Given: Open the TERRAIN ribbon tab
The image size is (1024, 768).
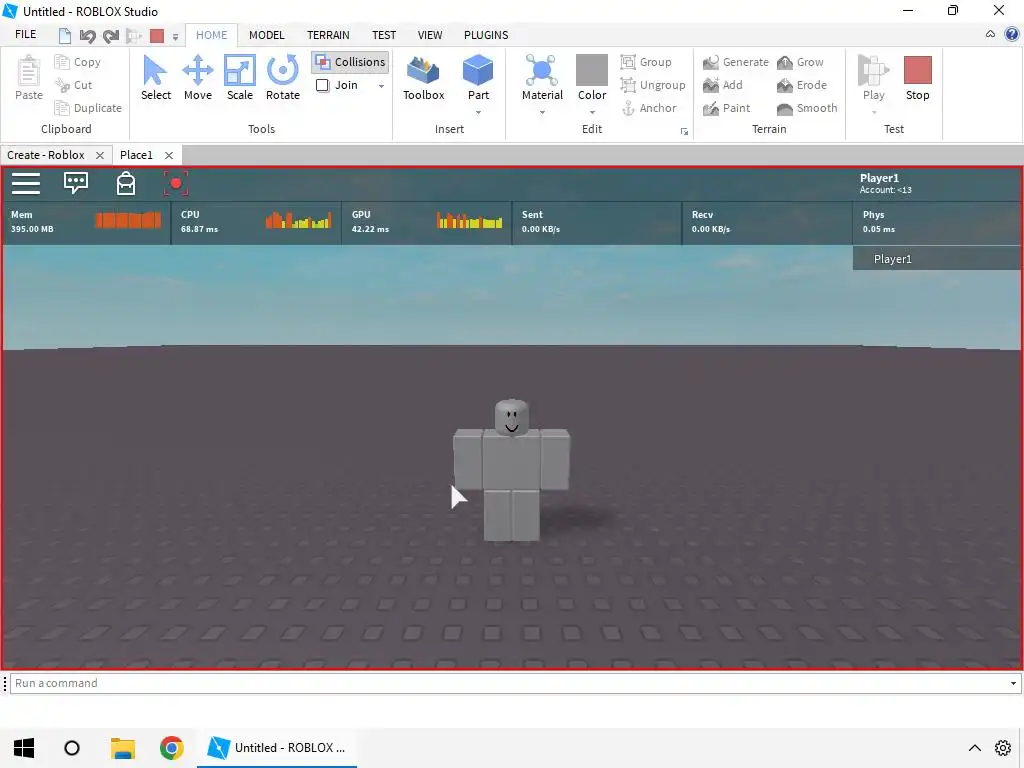Looking at the screenshot, I should pyautogui.click(x=328, y=35).
